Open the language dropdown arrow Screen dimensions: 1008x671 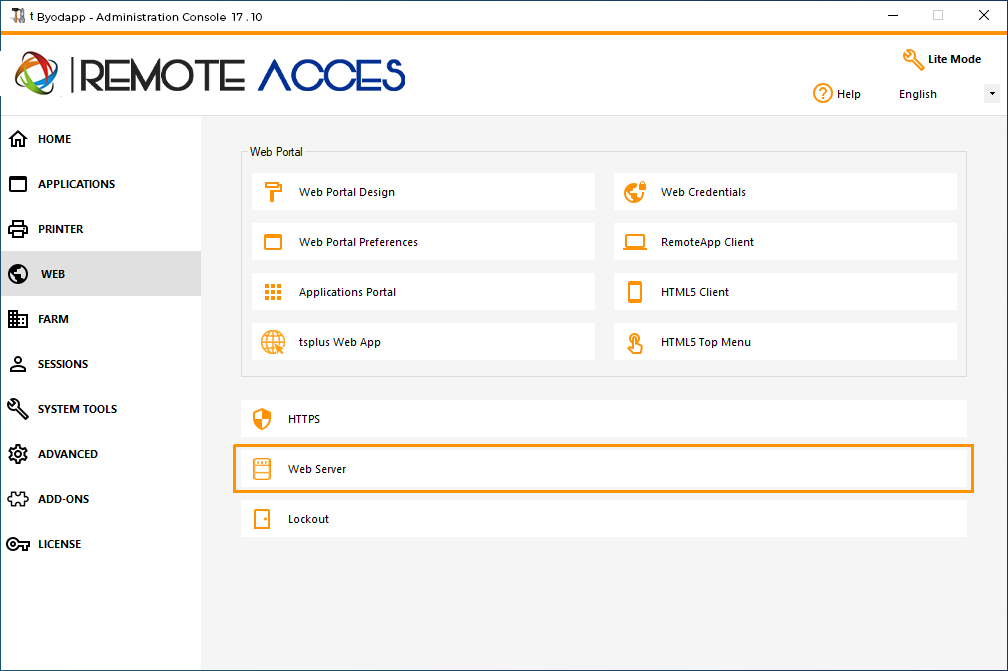tap(992, 94)
